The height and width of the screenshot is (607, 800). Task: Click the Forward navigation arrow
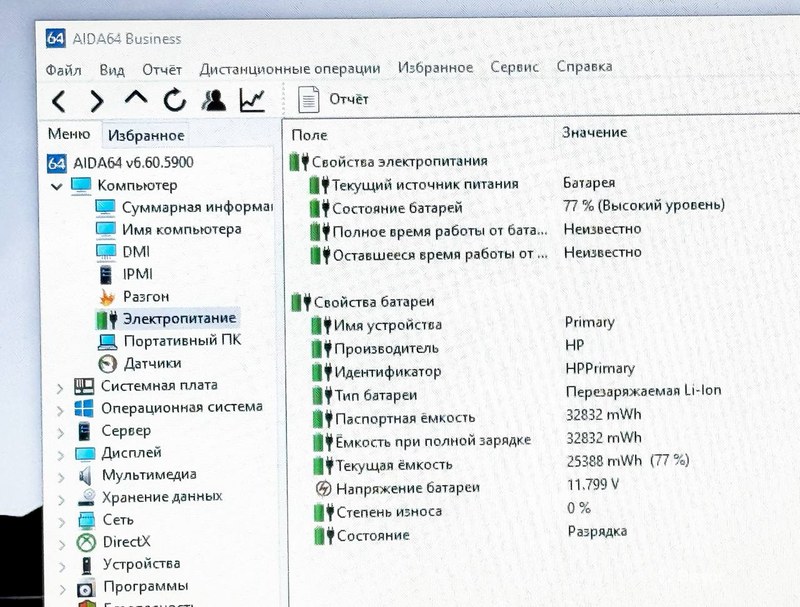coord(96,100)
